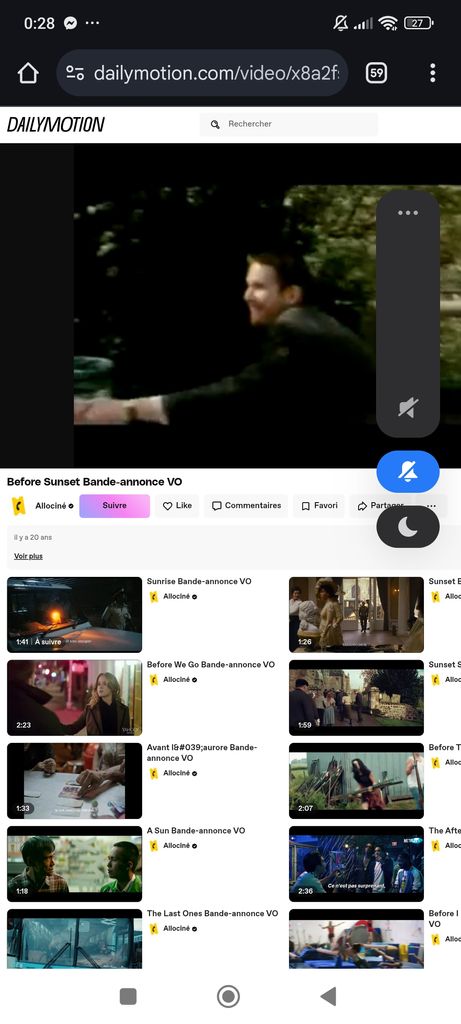The height and width of the screenshot is (1024, 461).
Task: Click title Before We Go Bande-annonce VO
Action: point(210,664)
